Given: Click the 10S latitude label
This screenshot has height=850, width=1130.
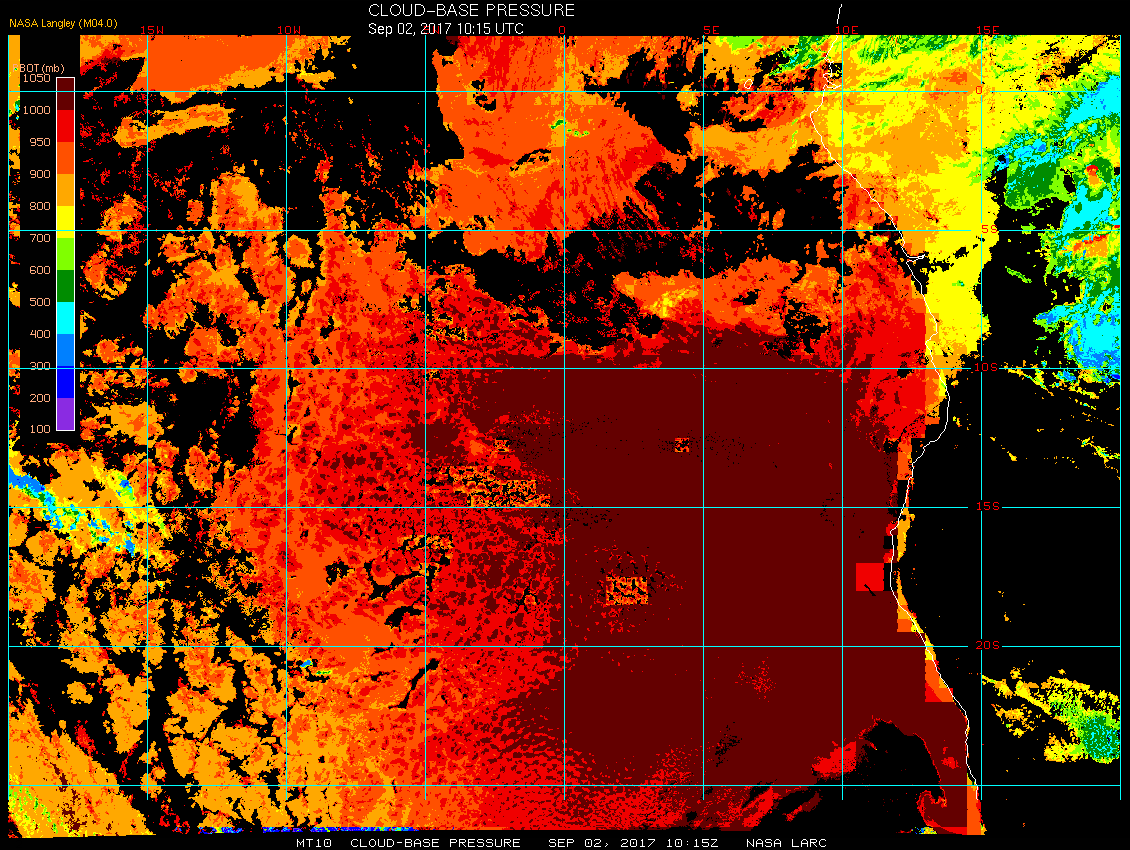Looking at the screenshot, I should [x=986, y=367].
